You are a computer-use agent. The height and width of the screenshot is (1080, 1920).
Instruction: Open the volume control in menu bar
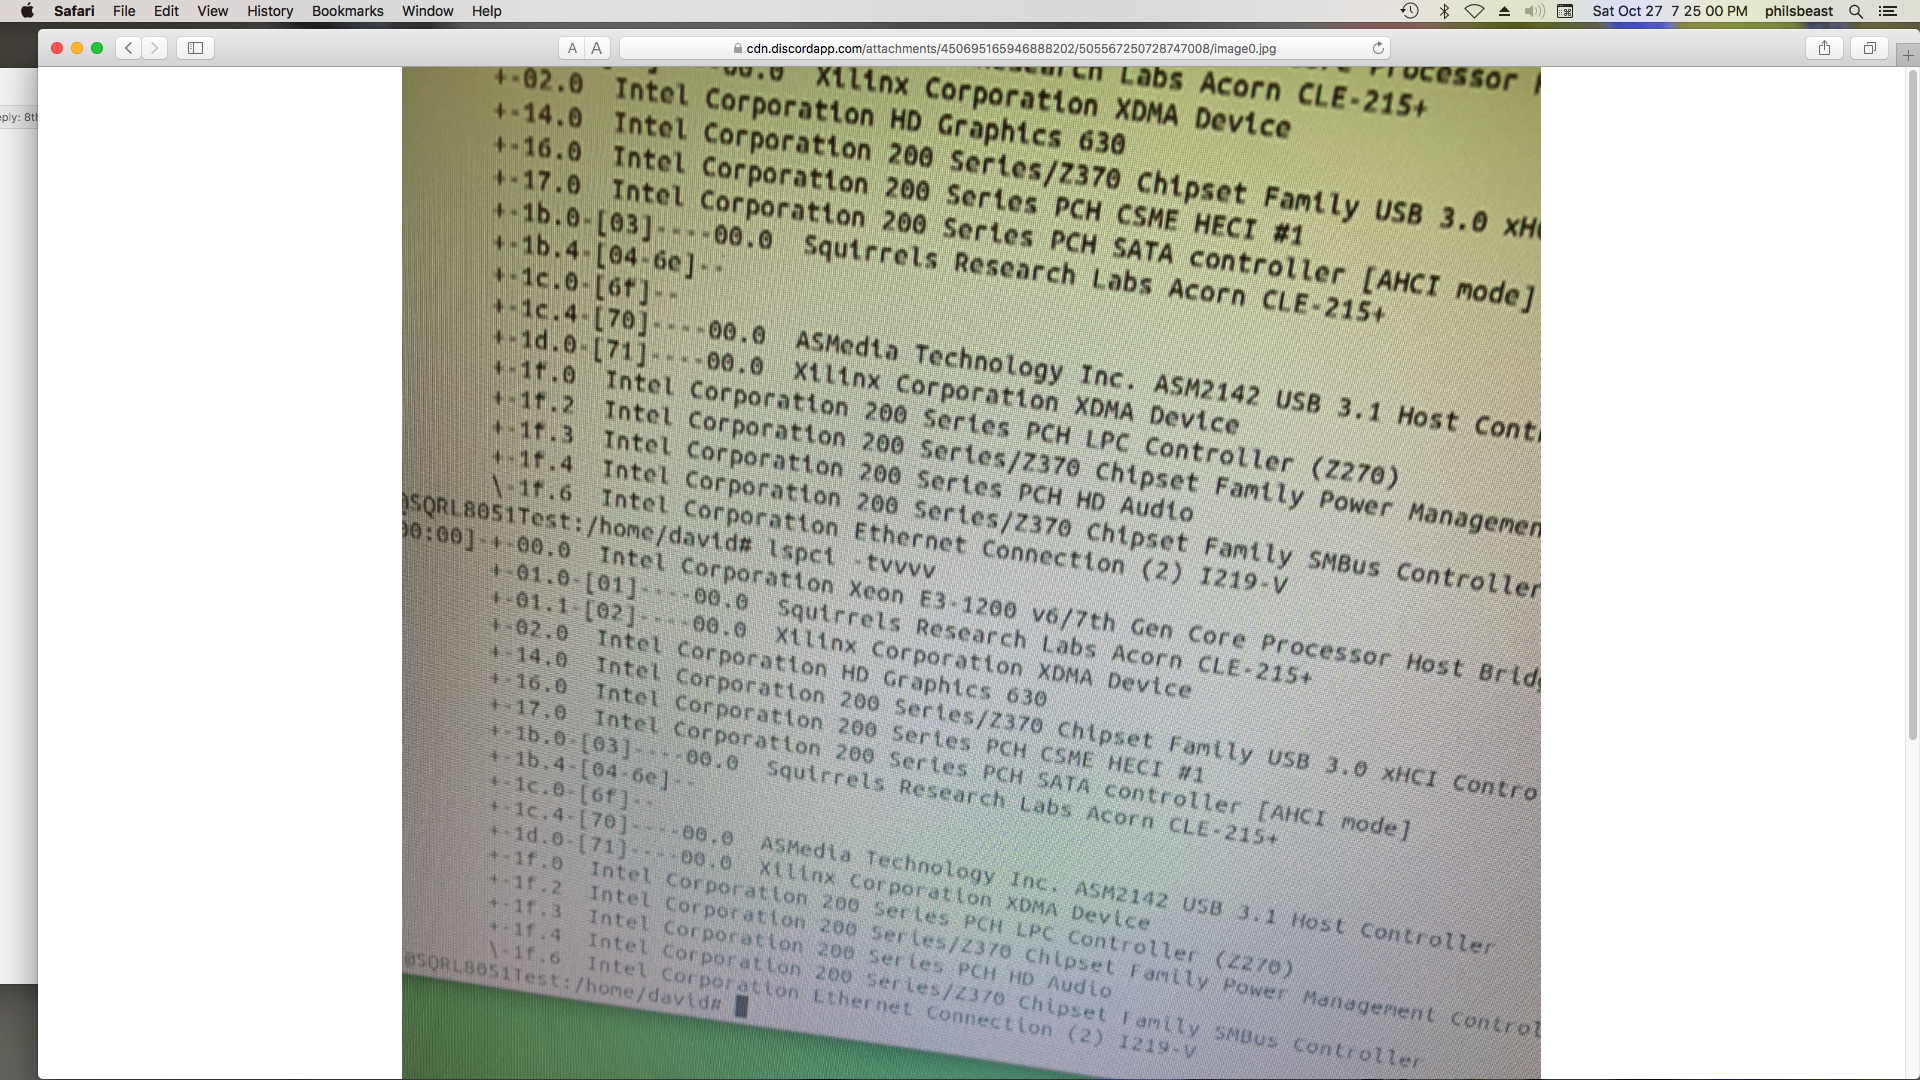click(x=1534, y=11)
